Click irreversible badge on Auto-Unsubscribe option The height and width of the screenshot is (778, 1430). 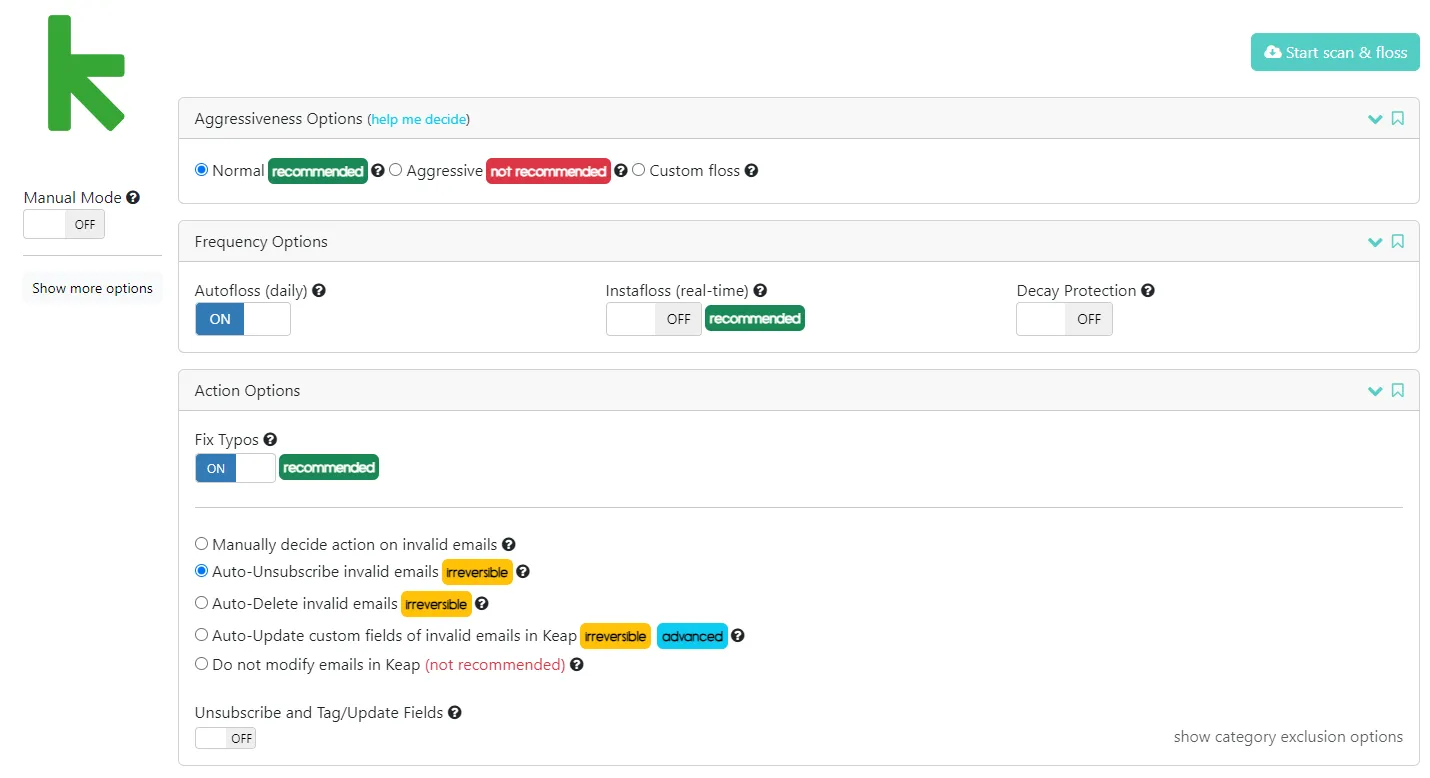(x=477, y=572)
